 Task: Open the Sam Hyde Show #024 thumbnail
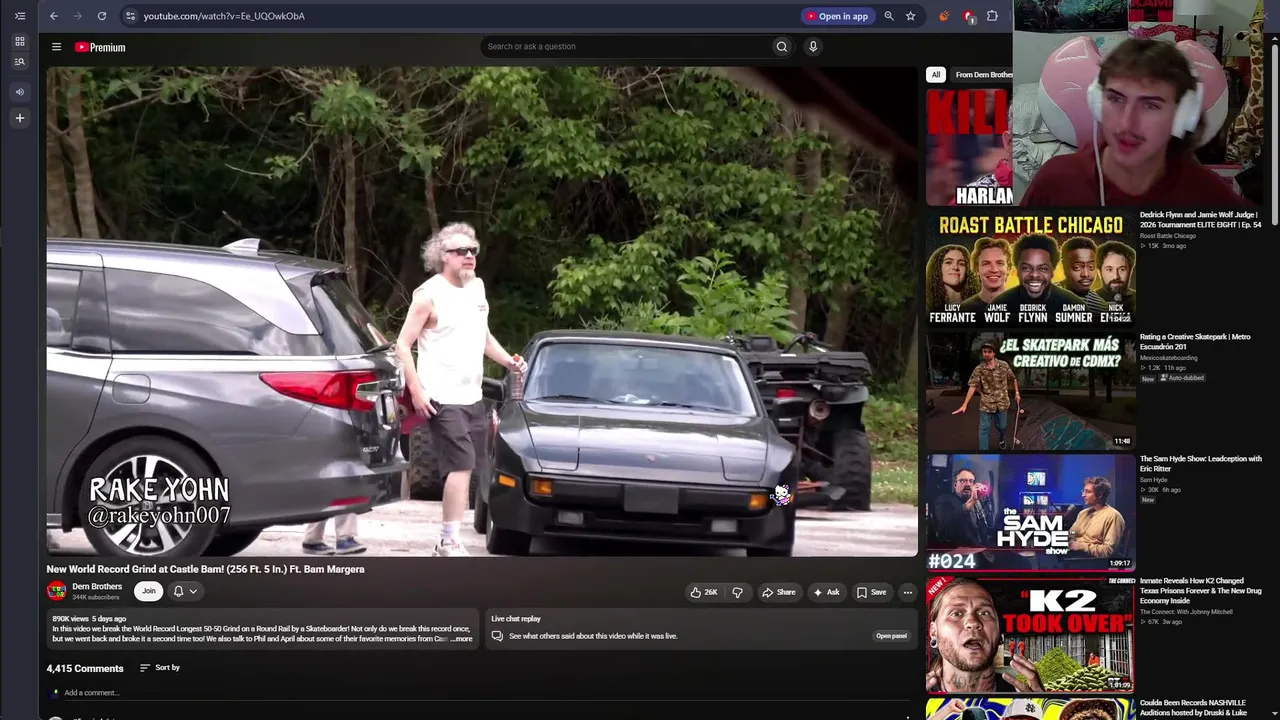coord(1030,512)
